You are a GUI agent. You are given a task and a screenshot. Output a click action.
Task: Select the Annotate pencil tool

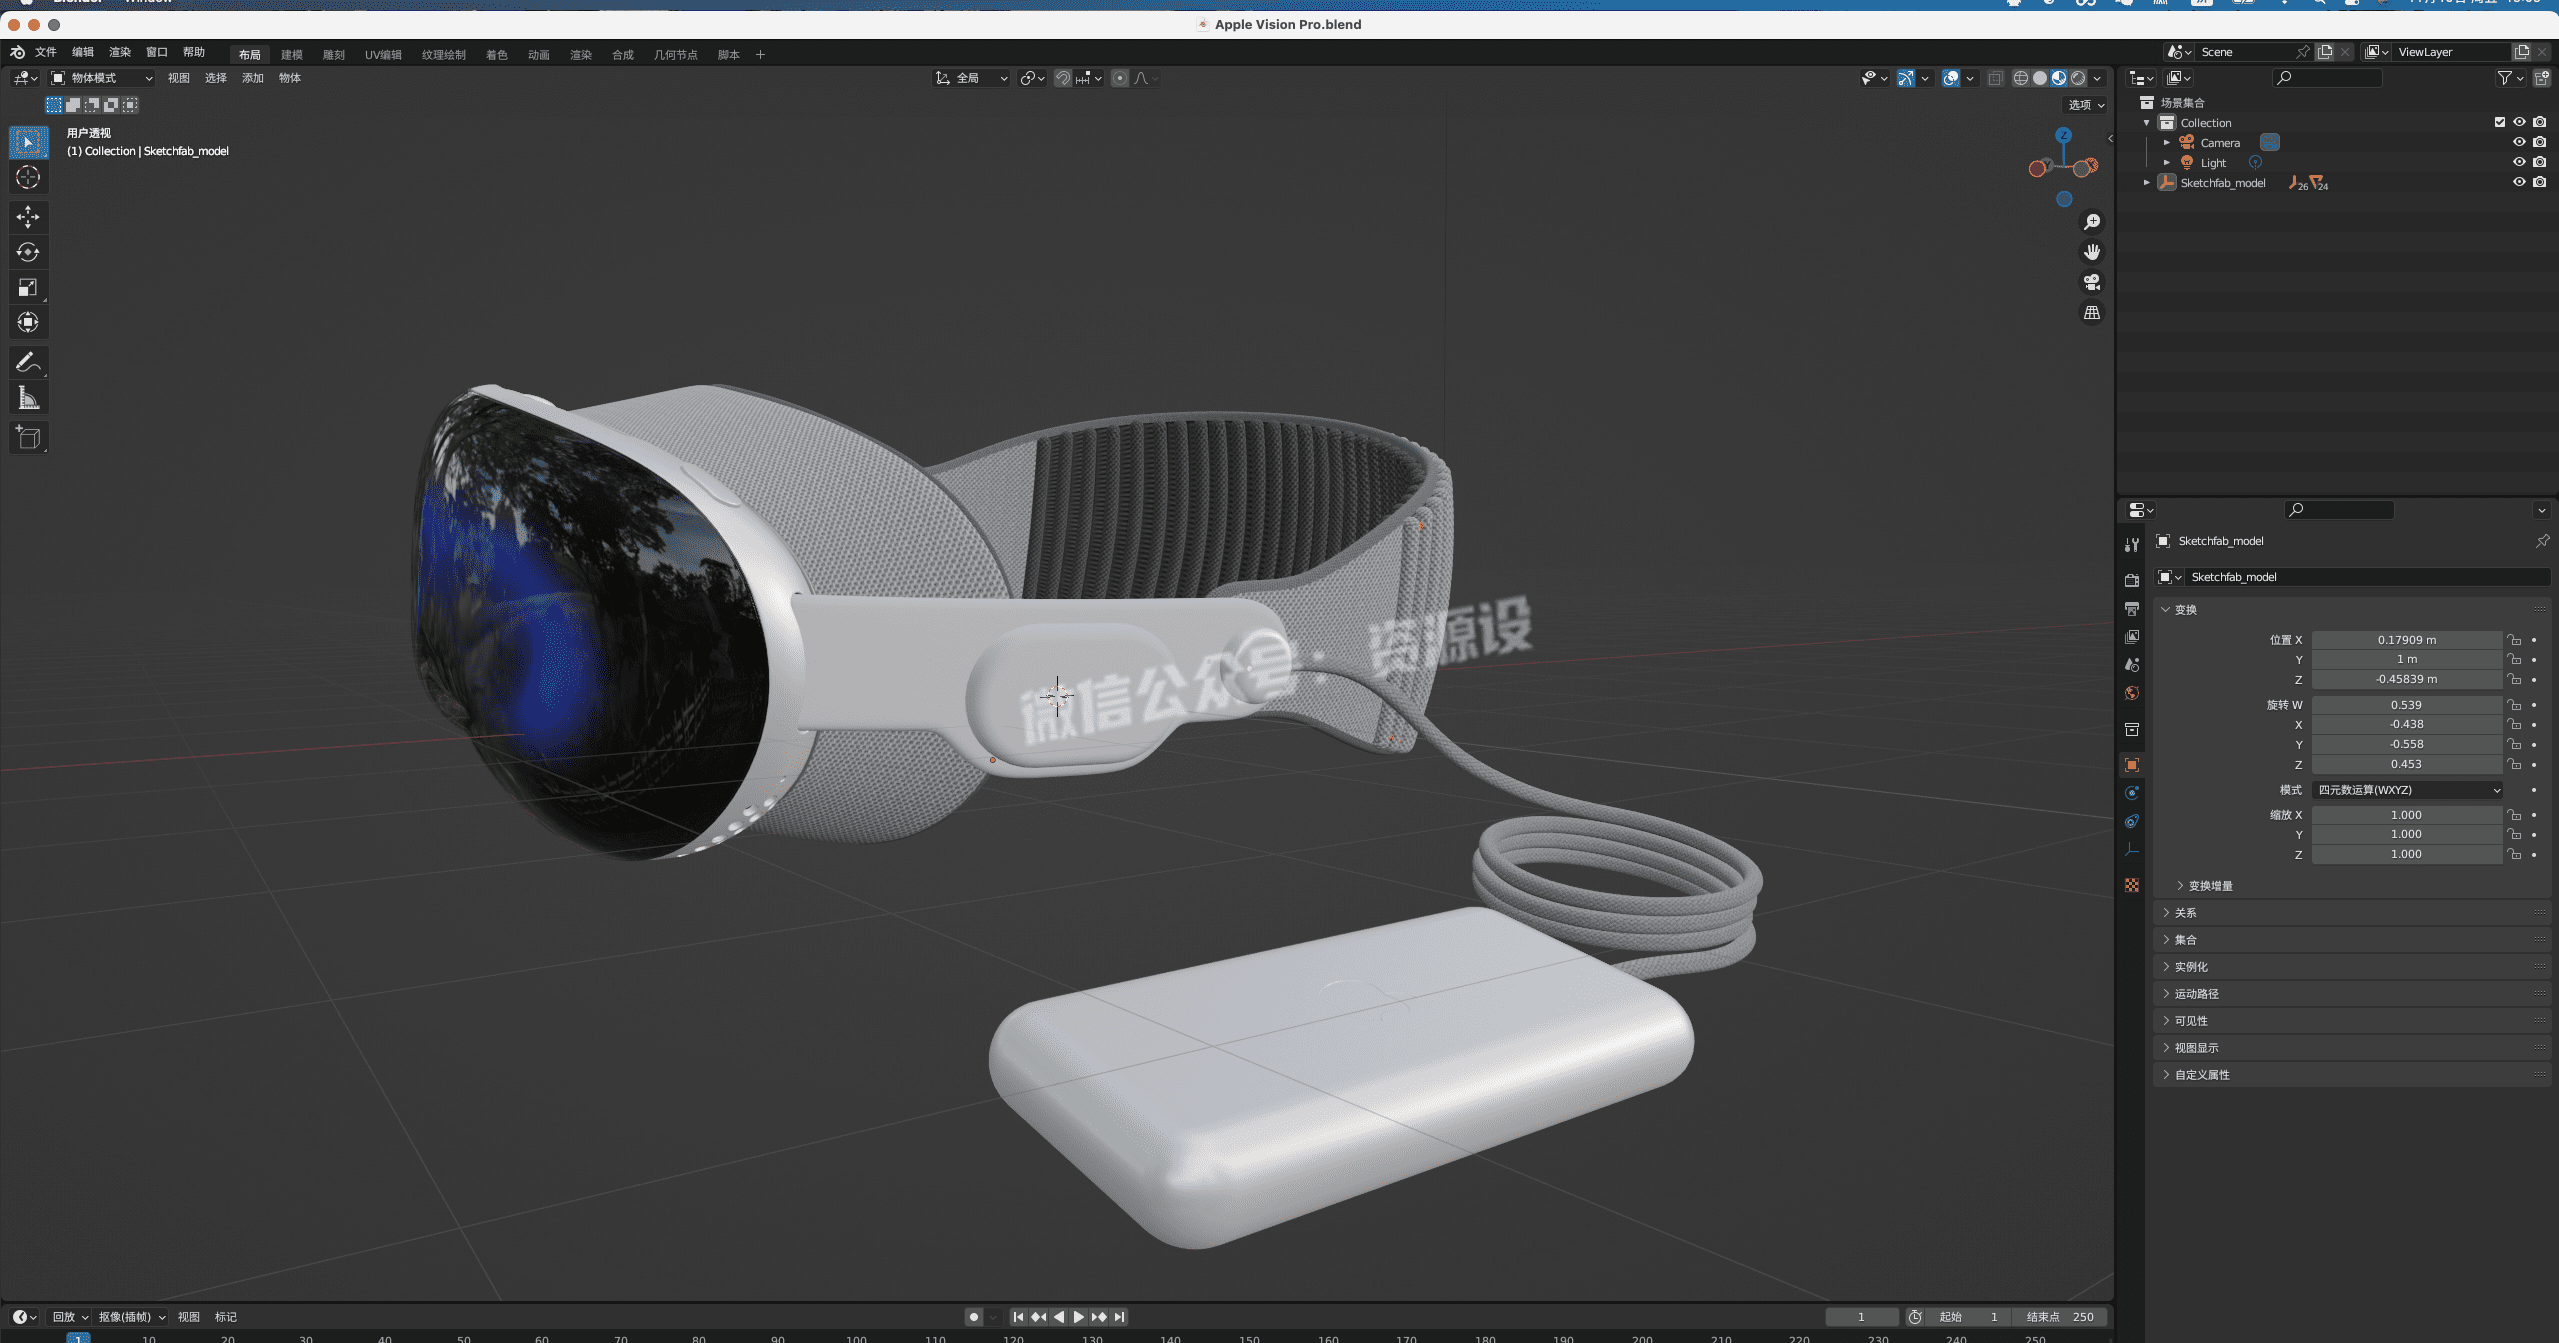pyautogui.click(x=28, y=362)
